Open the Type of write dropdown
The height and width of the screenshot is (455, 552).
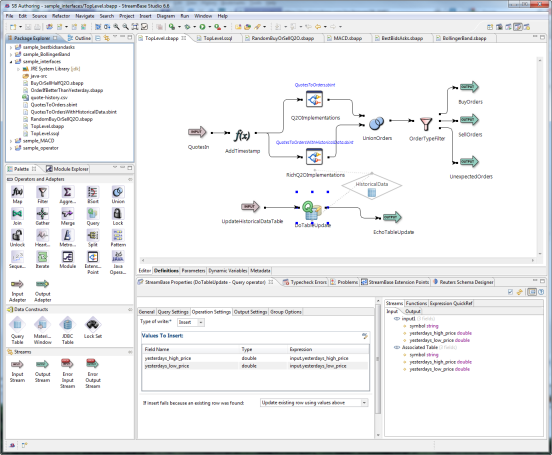pyautogui.click(x=190, y=322)
